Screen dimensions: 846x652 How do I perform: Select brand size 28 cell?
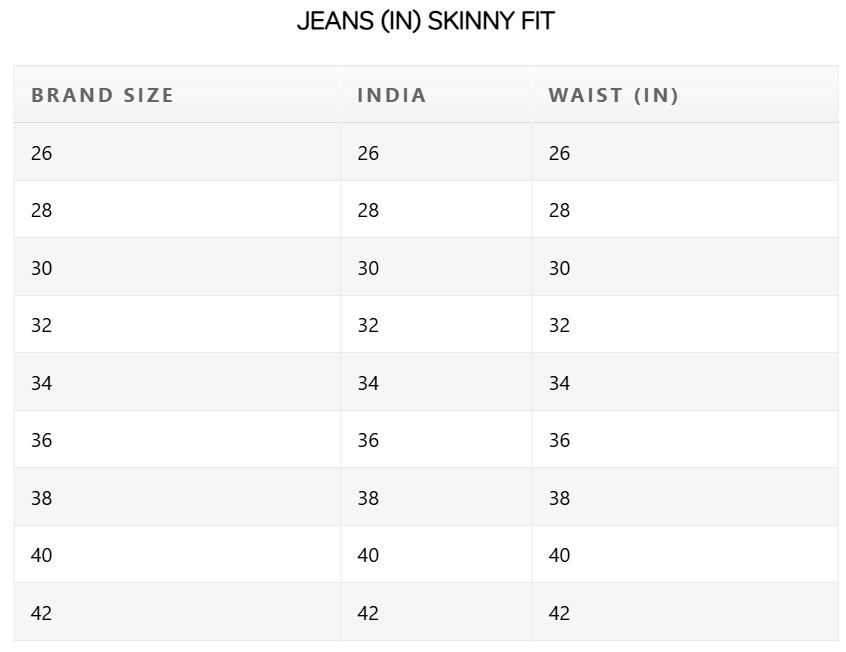[177, 209]
